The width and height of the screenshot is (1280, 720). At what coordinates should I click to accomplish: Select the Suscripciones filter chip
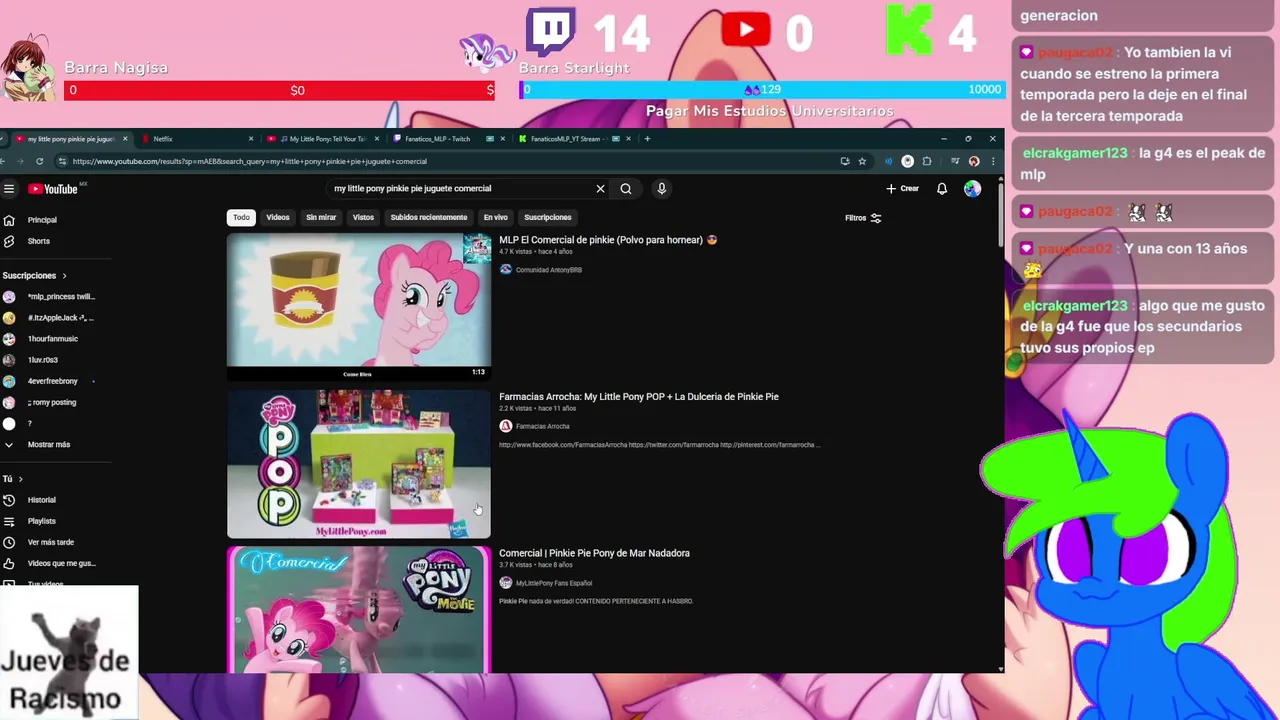548,218
